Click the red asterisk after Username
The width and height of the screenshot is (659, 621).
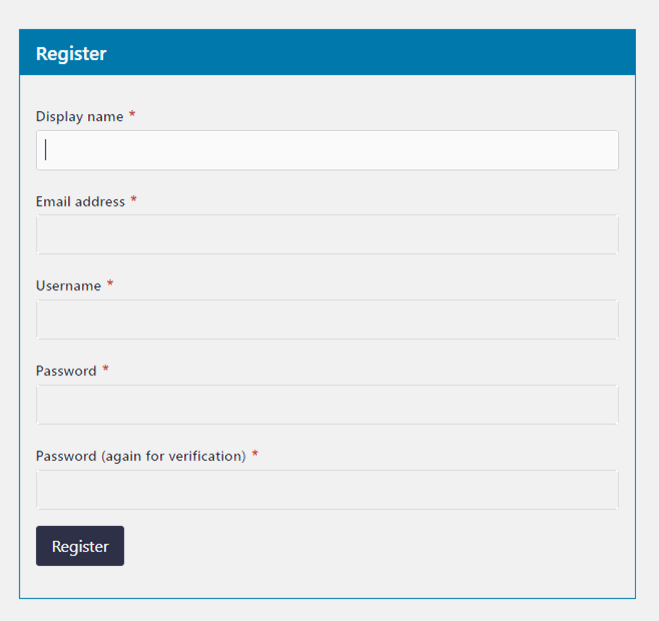[110, 286]
